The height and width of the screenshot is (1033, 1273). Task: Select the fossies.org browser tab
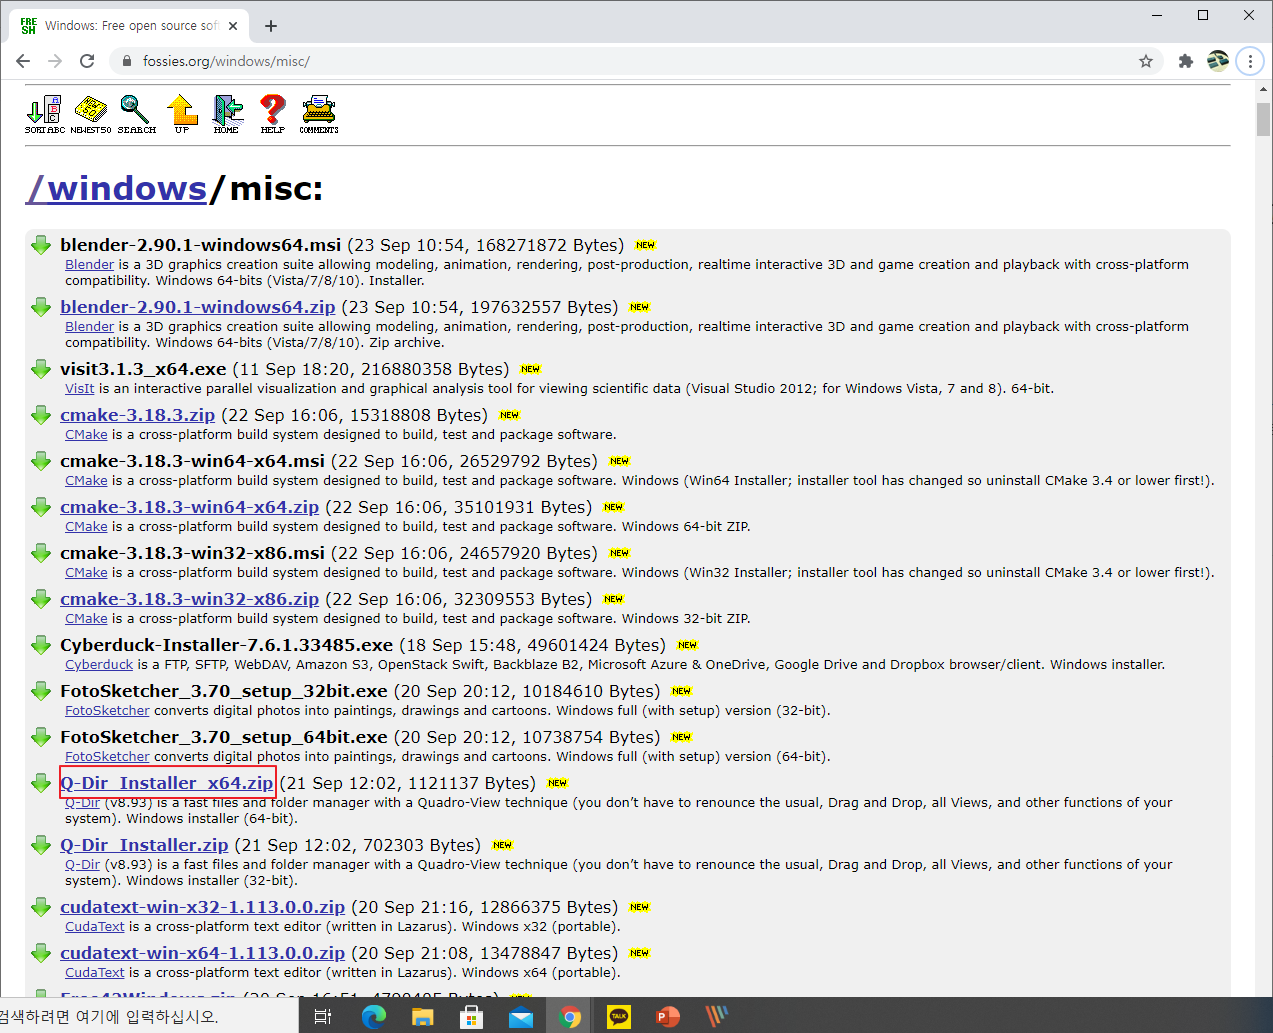click(x=130, y=26)
